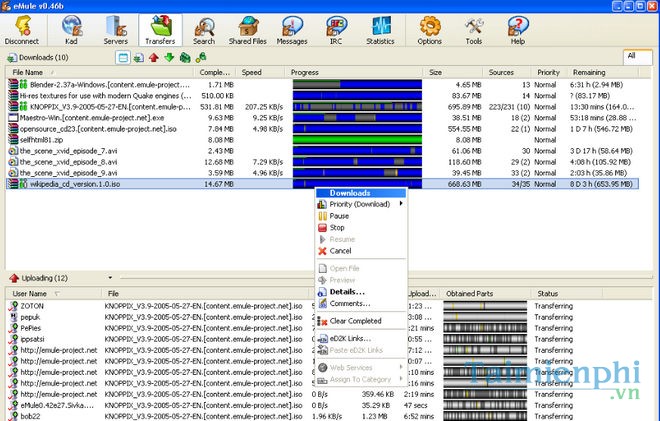Choose Cancel from context menu
This screenshot has height=421, width=660.
pyautogui.click(x=361, y=251)
